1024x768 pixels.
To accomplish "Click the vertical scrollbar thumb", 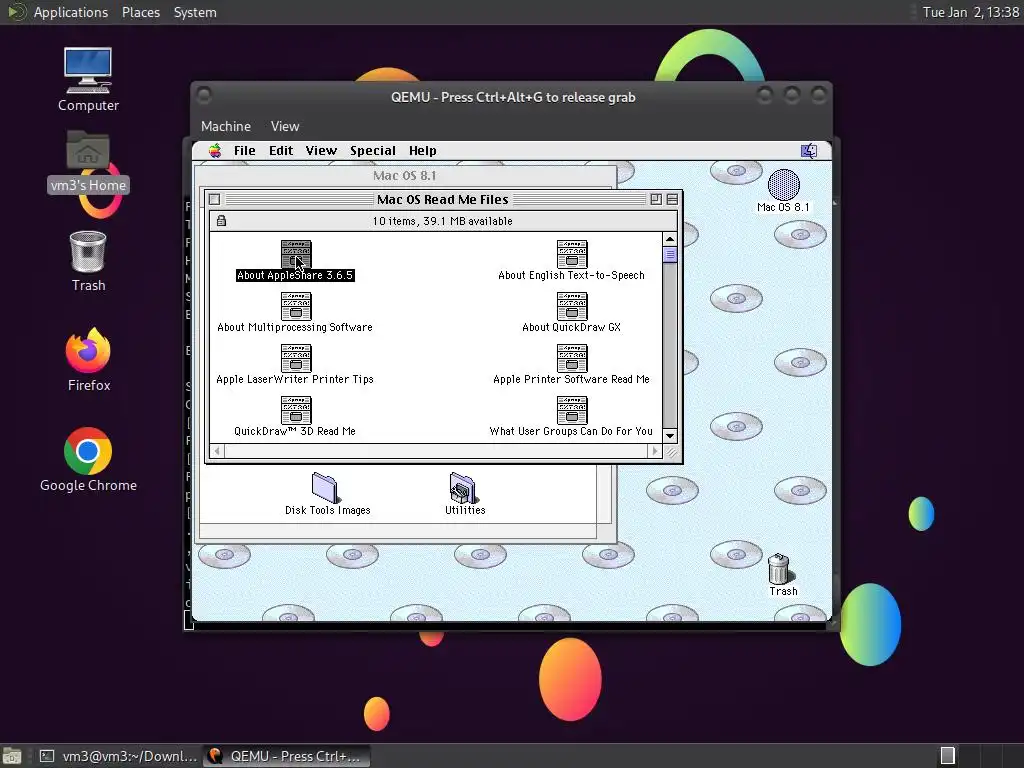I will click(x=669, y=255).
